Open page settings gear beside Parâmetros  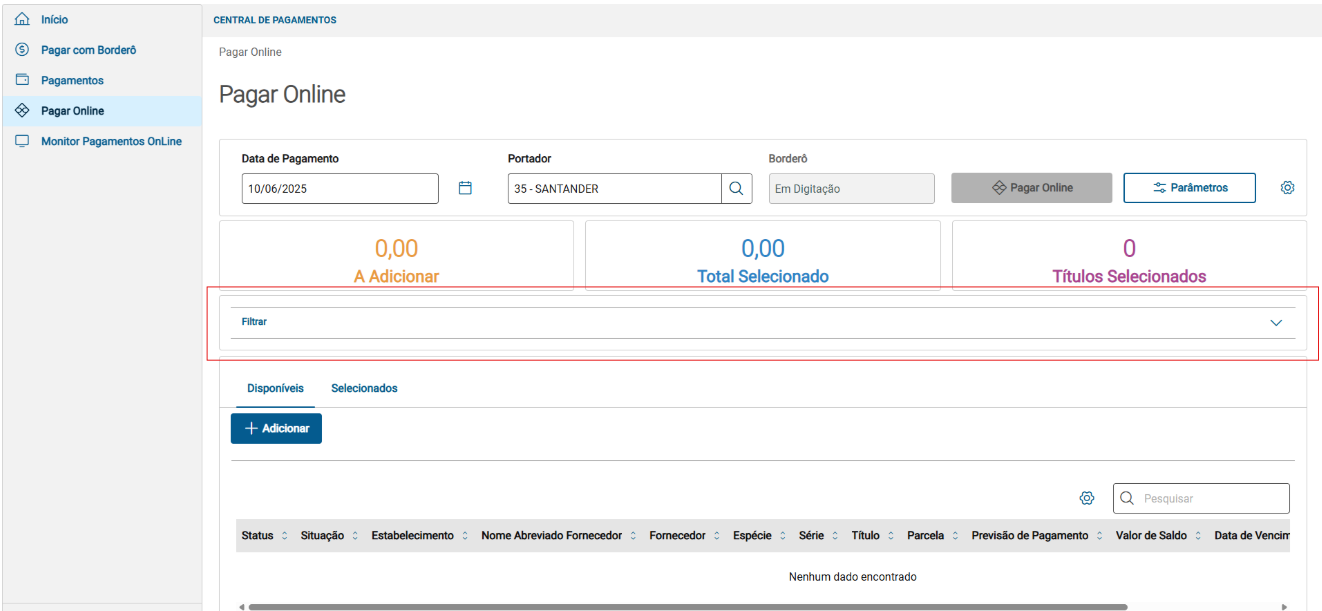pyautogui.click(x=1288, y=188)
